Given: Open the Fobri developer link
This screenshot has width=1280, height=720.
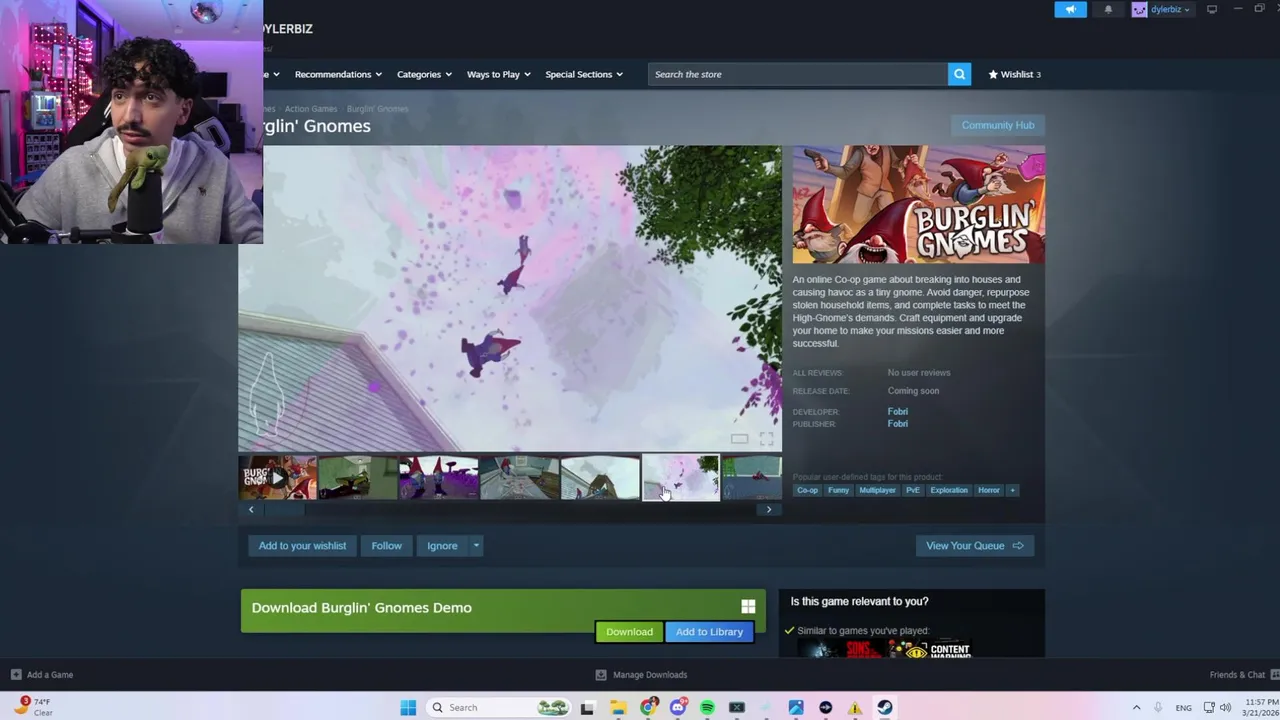Looking at the screenshot, I should 898,411.
